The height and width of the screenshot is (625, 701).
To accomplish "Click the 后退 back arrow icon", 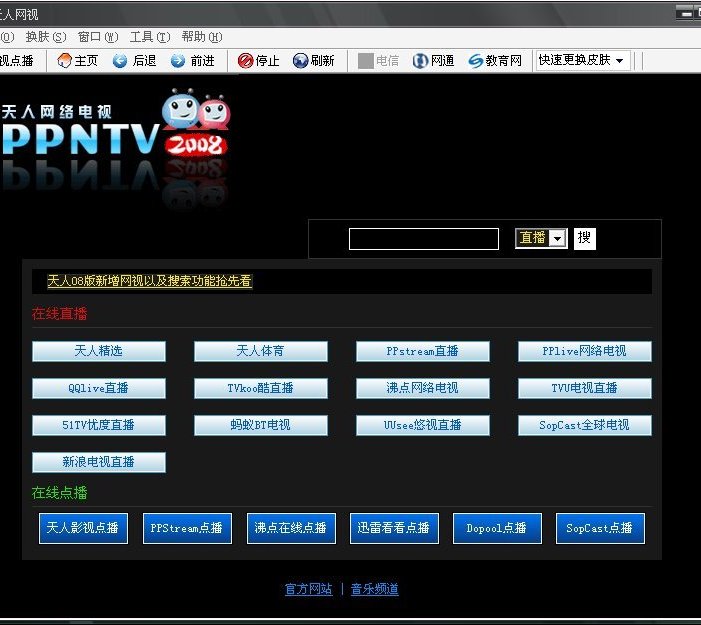I will pyautogui.click(x=120, y=60).
